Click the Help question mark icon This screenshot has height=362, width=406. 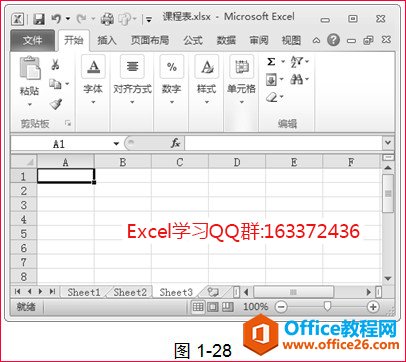click(x=333, y=40)
